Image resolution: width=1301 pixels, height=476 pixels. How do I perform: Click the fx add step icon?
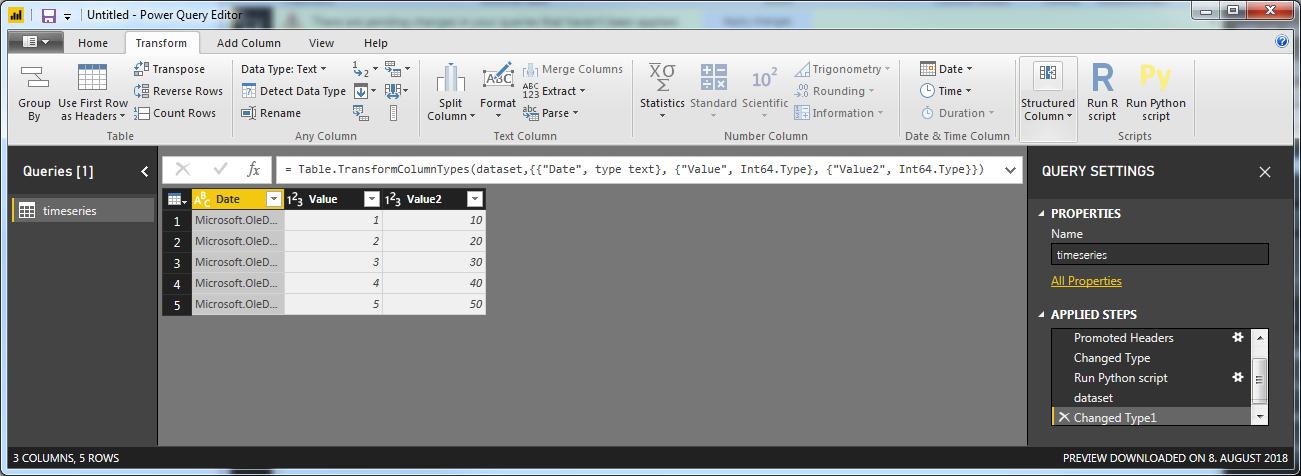point(254,170)
